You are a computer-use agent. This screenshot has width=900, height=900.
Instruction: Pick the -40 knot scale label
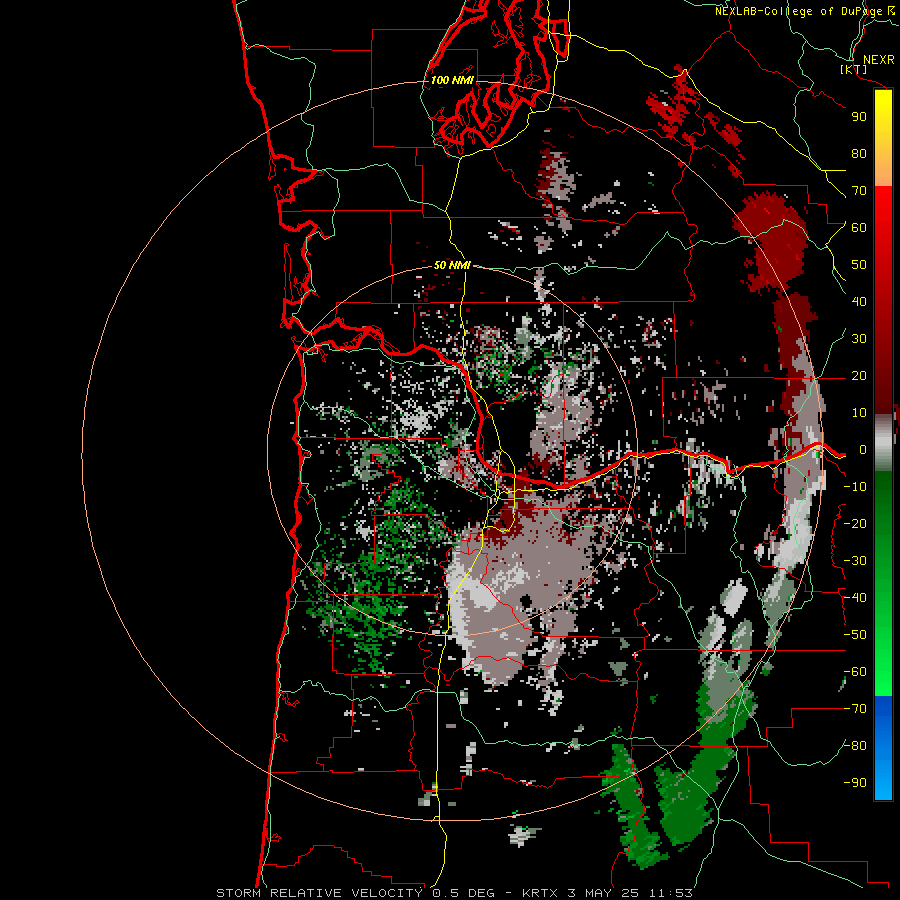click(855, 598)
